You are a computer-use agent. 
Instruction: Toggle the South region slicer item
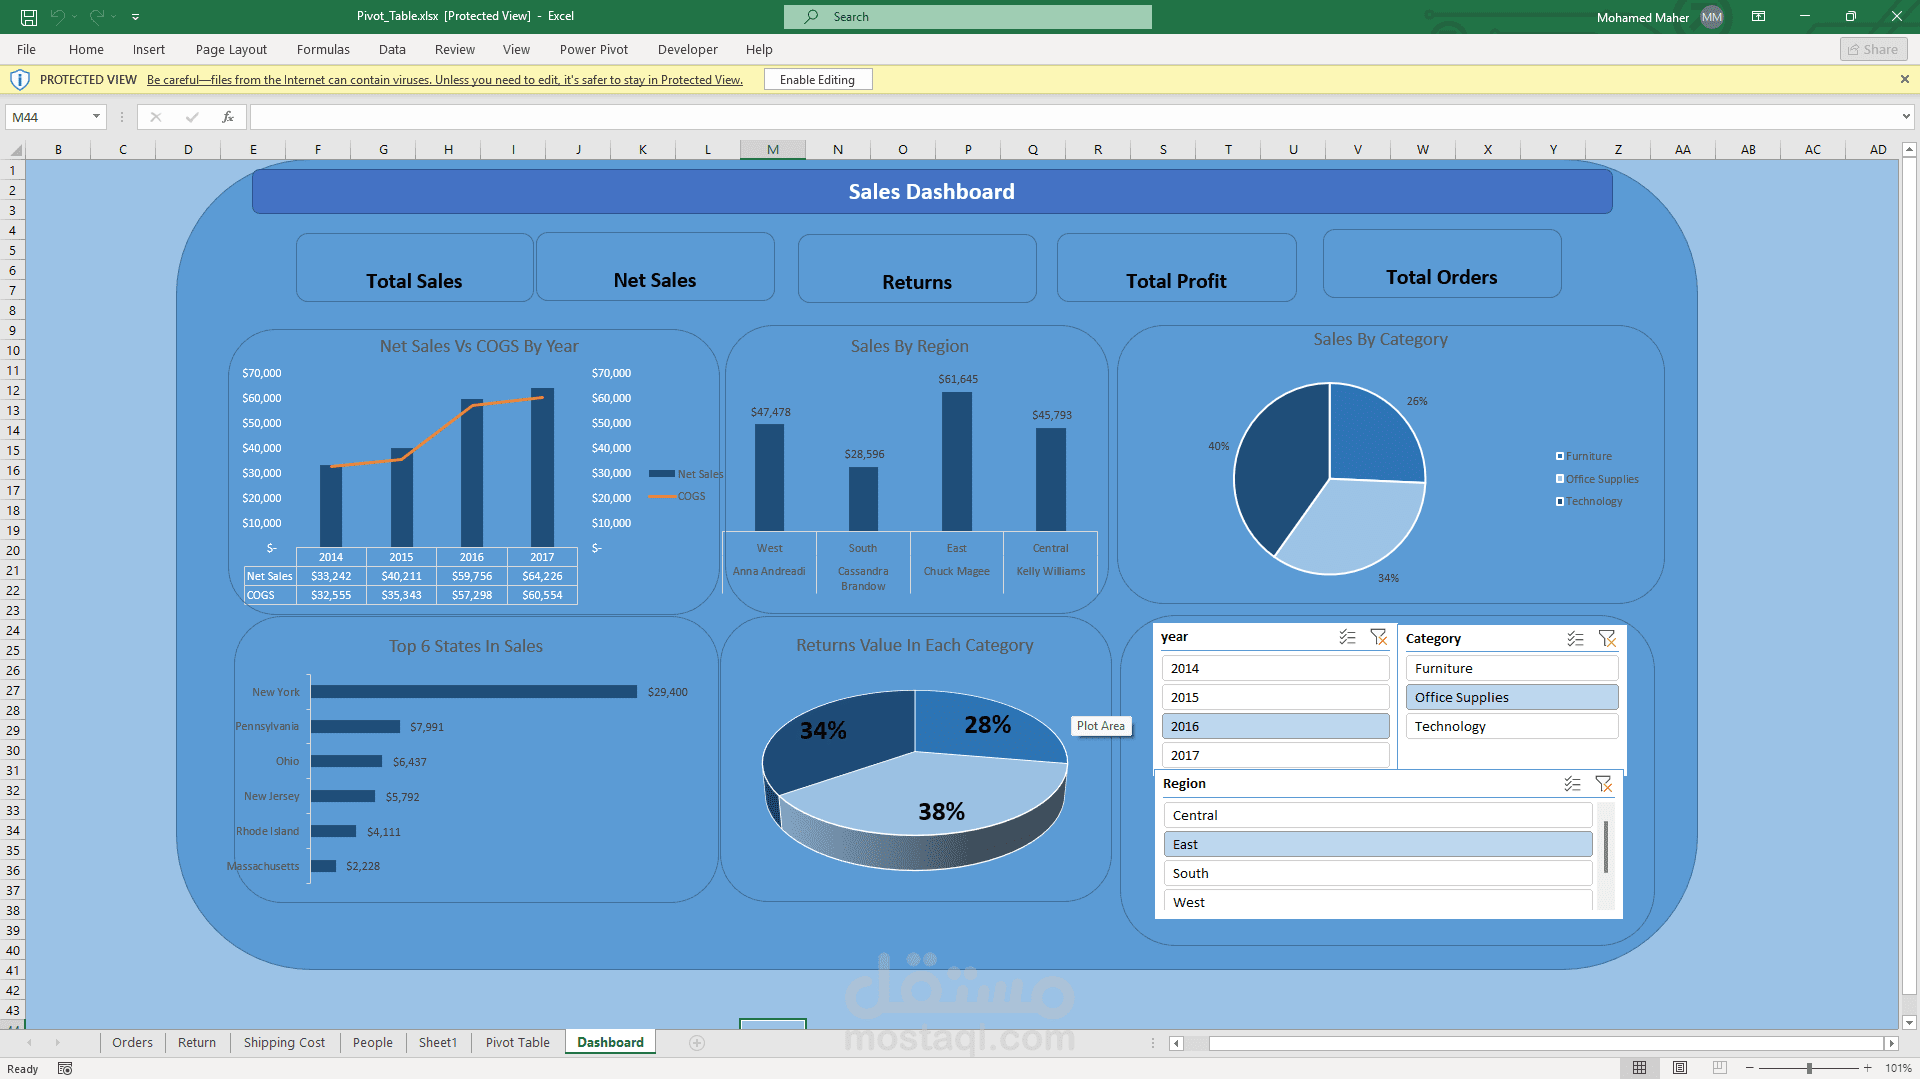tap(1377, 873)
